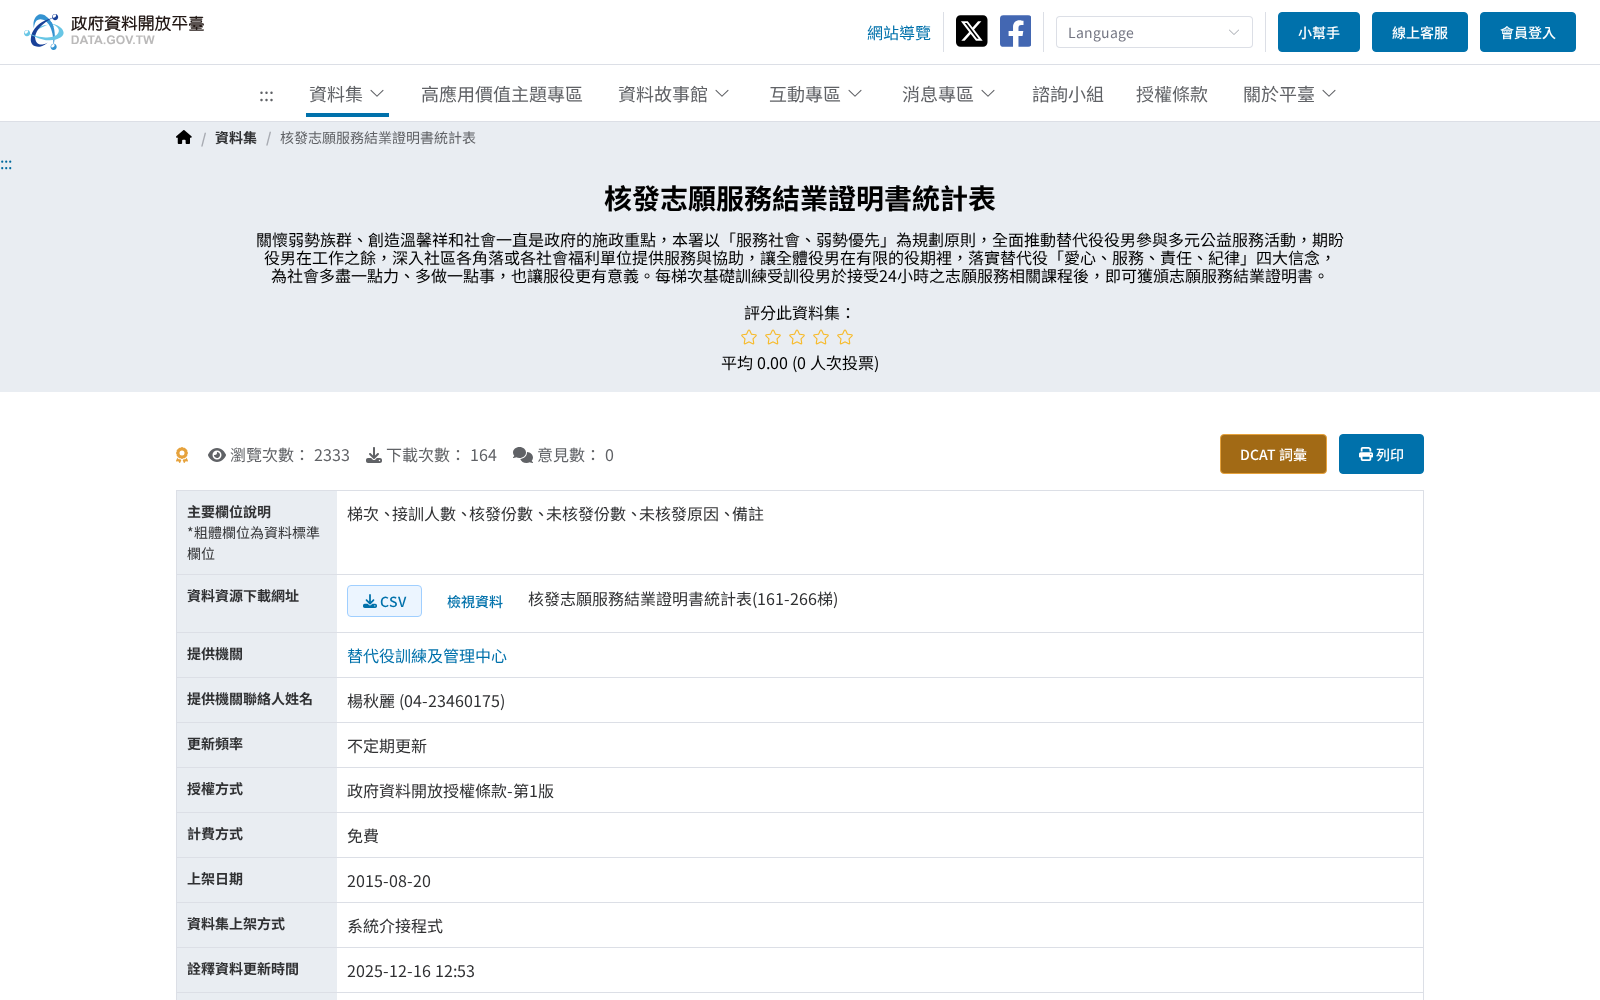
Task: Open 高應用價值主題專區 menu item
Action: click(501, 94)
